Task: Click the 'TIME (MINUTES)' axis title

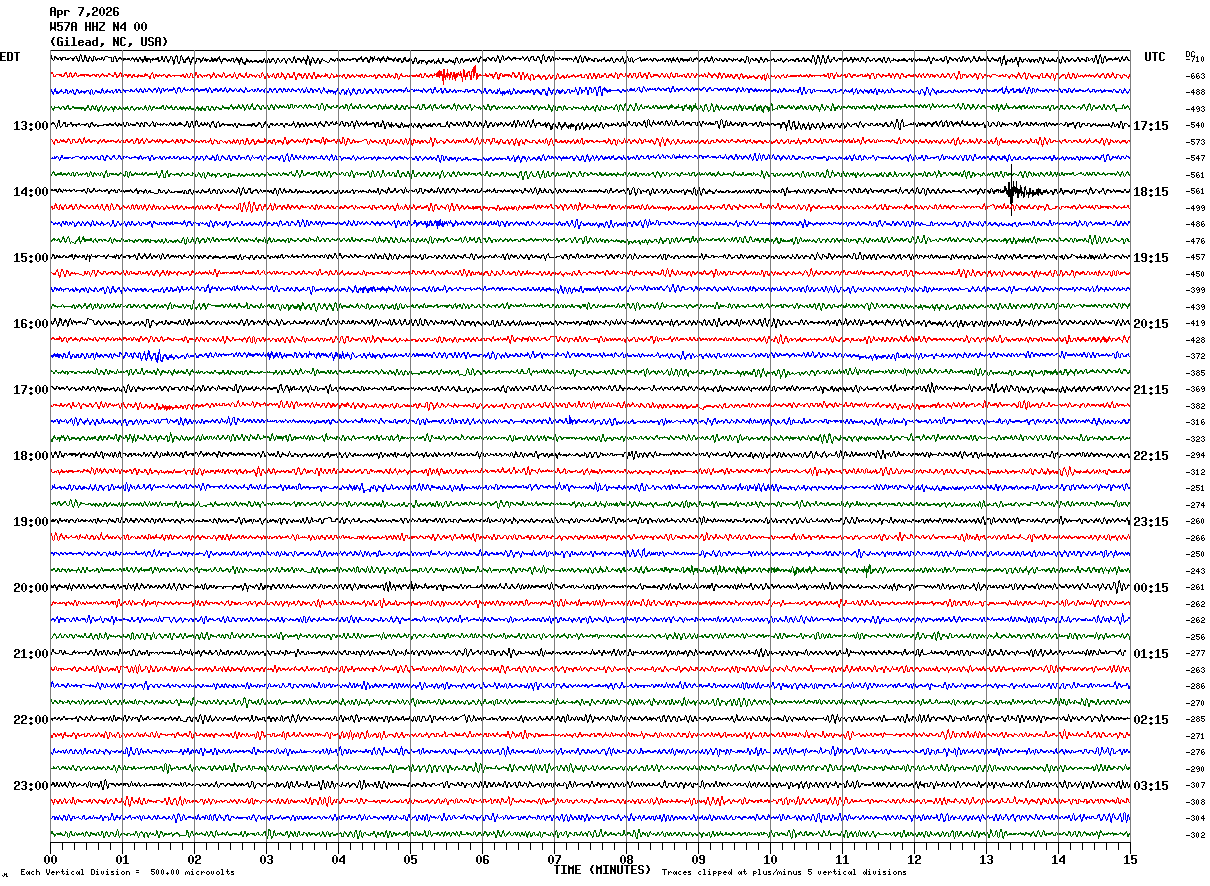Action: pos(602,870)
